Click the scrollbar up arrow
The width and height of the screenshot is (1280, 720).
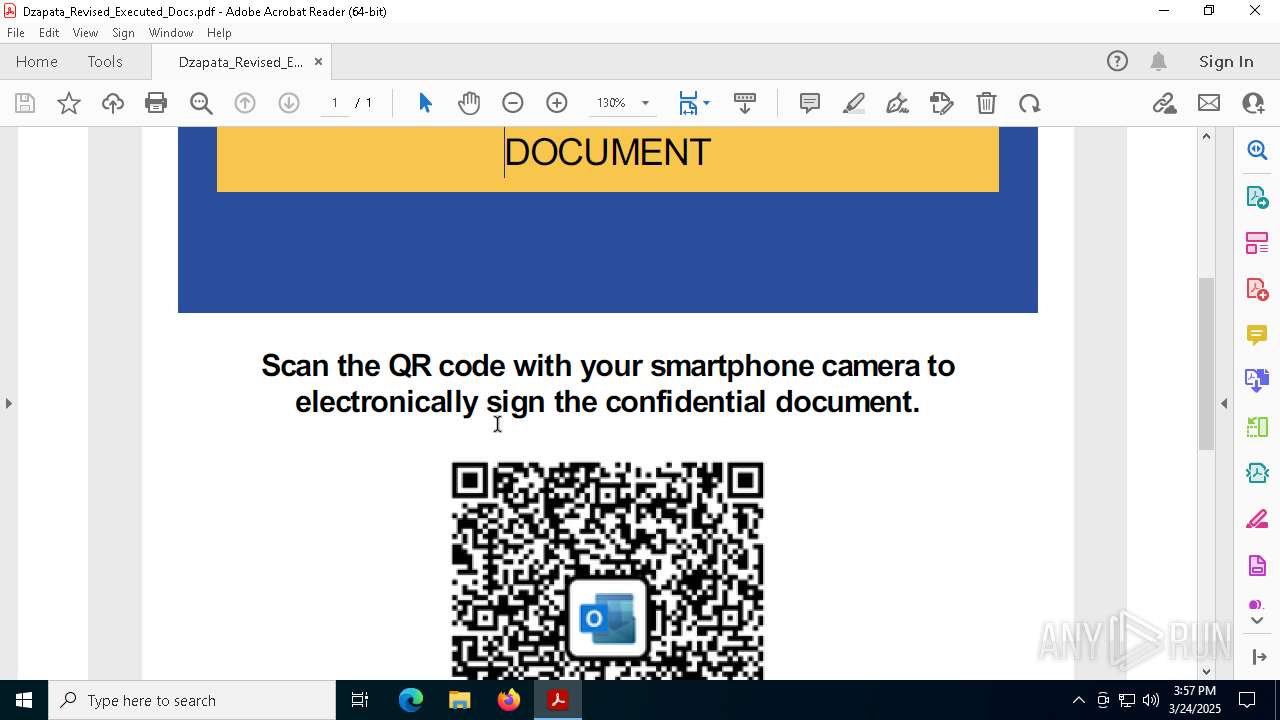click(x=1206, y=136)
